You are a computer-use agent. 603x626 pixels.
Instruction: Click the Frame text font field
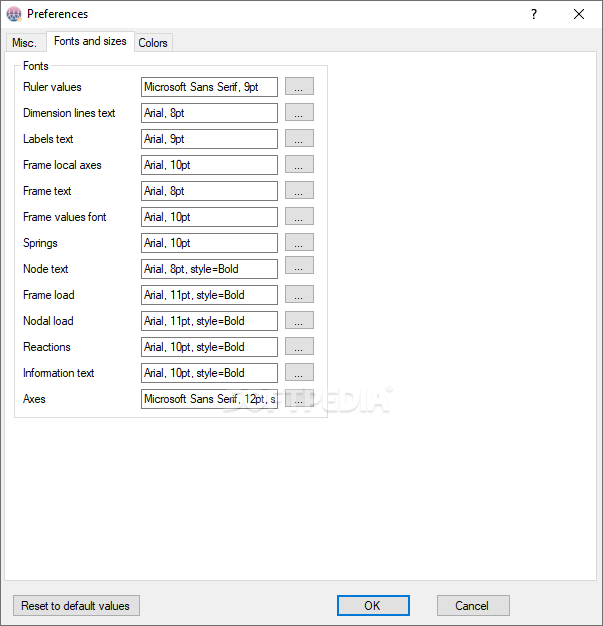[209, 191]
